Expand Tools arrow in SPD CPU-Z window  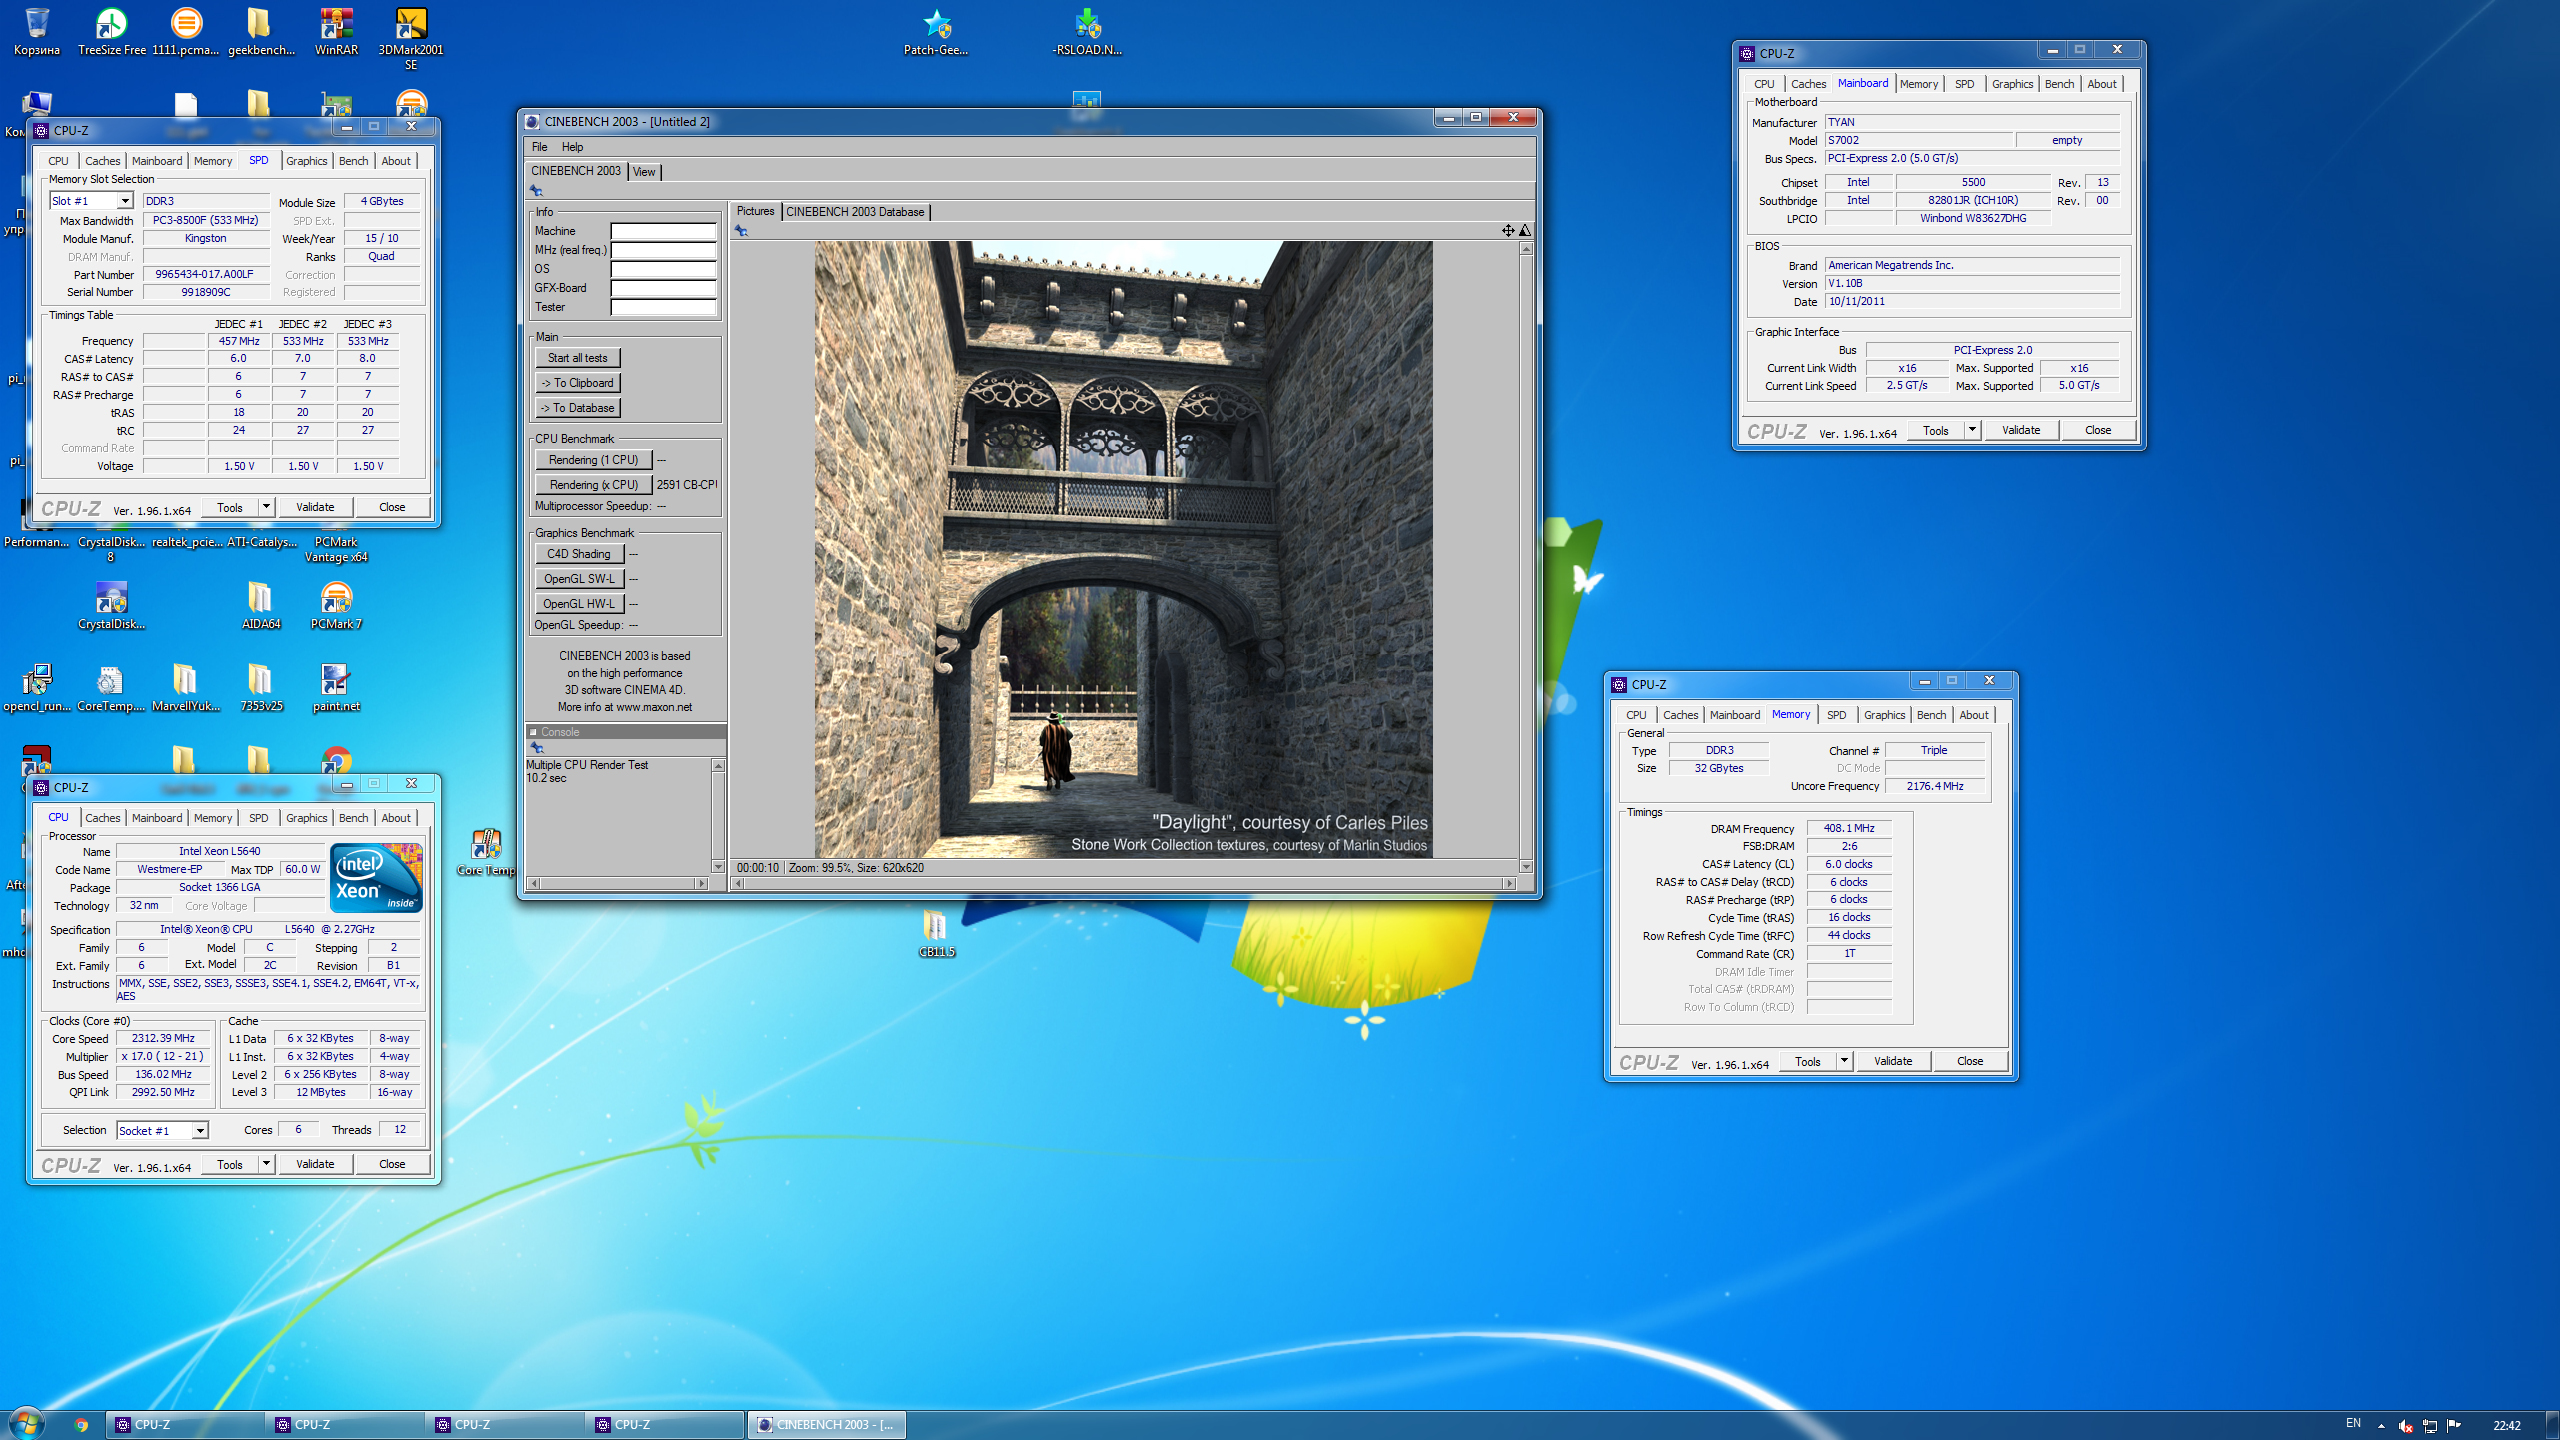tap(266, 507)
